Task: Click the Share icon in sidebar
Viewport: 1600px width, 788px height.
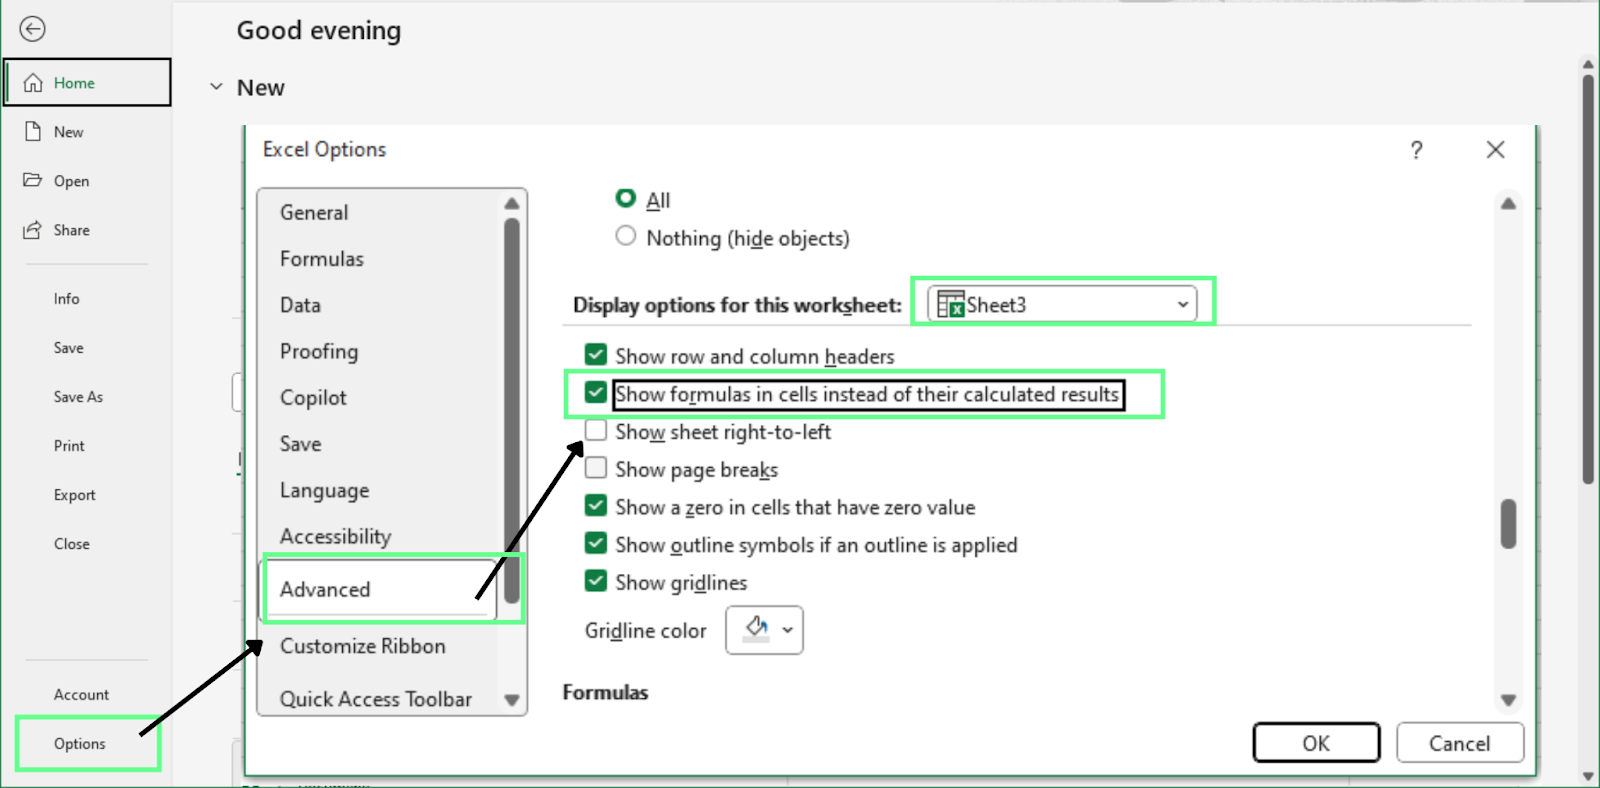Action: pos(33,229)
